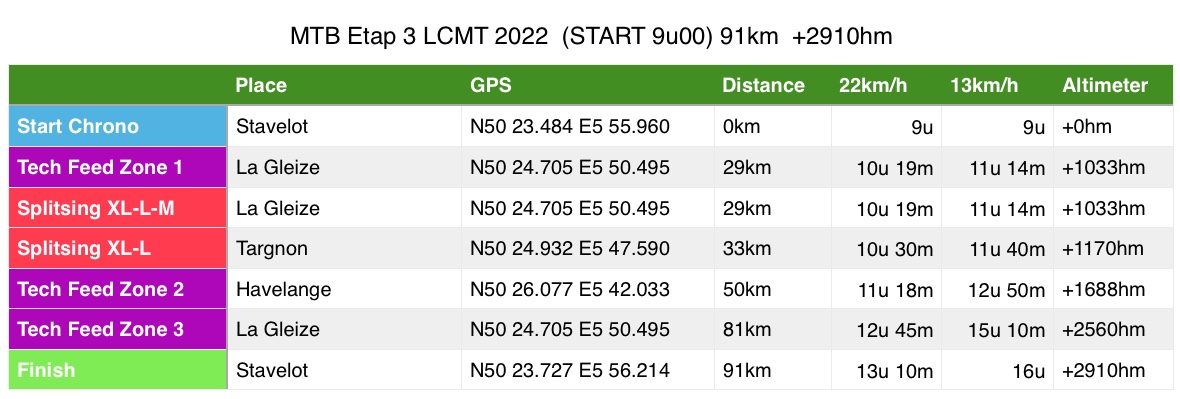Select the Distance column header
The image size is (1180, 399).
(x=763, y=86)
